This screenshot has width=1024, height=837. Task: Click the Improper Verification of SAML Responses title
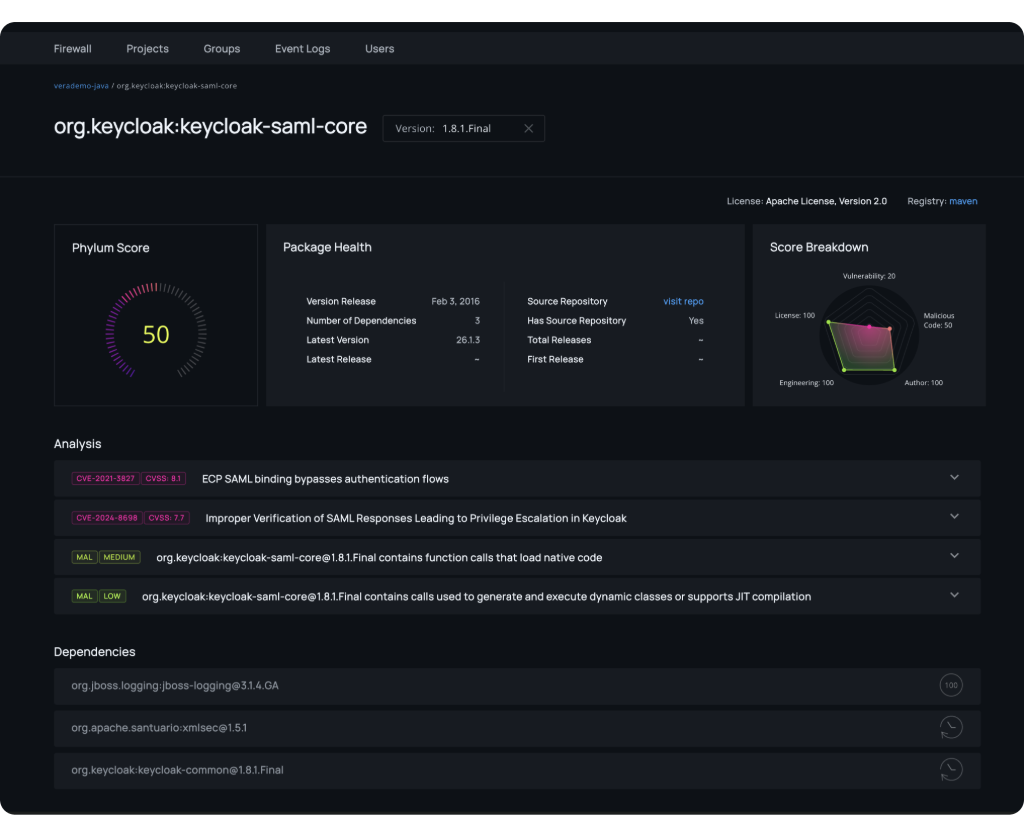click(416, 518)
